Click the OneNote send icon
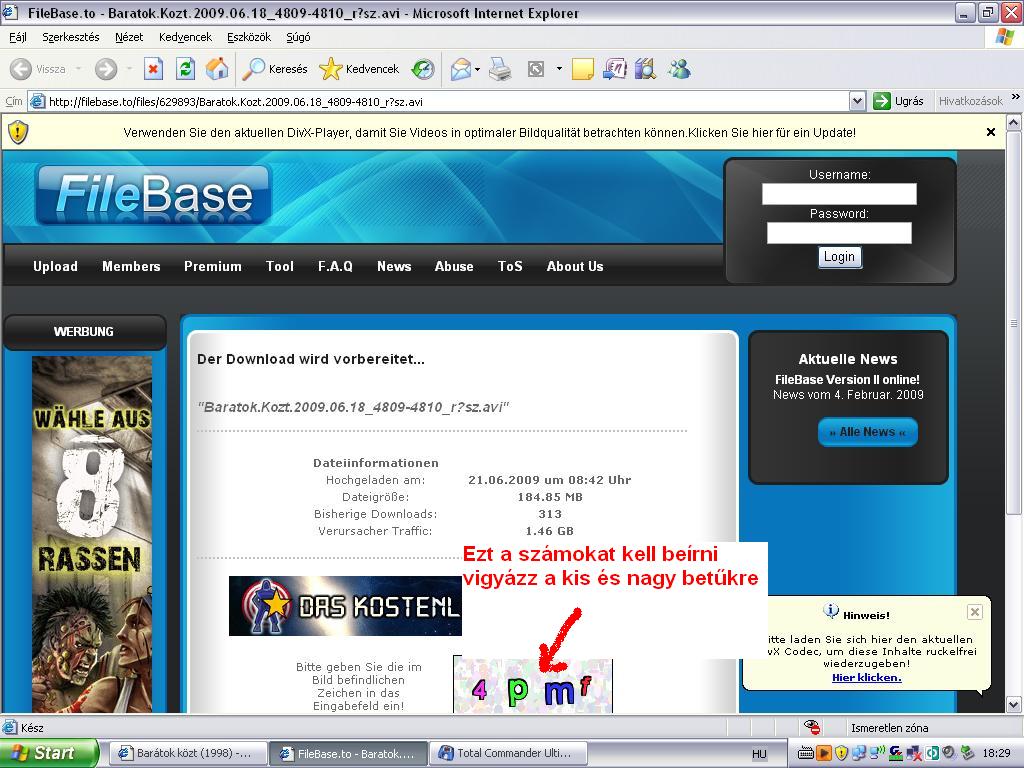 point(615,69)
